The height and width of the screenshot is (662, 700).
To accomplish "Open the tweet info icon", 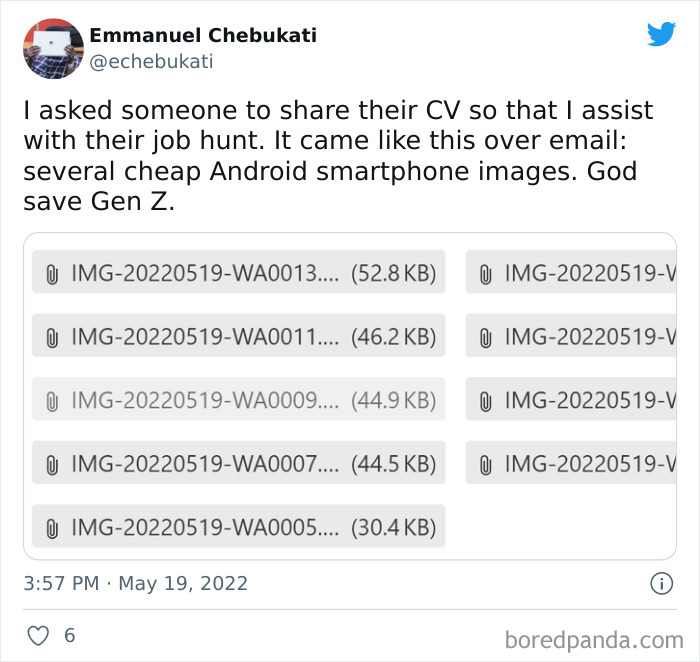I will click(x=661, y=583).
